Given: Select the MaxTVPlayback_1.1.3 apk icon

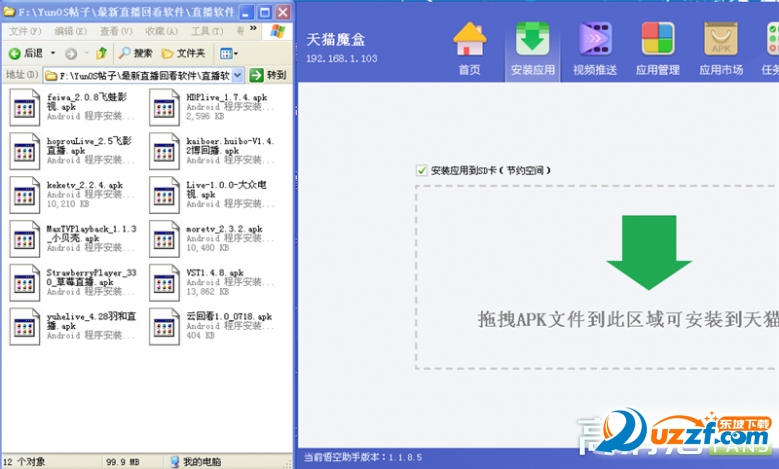Looking at the screenshot, I should [24, 239].
